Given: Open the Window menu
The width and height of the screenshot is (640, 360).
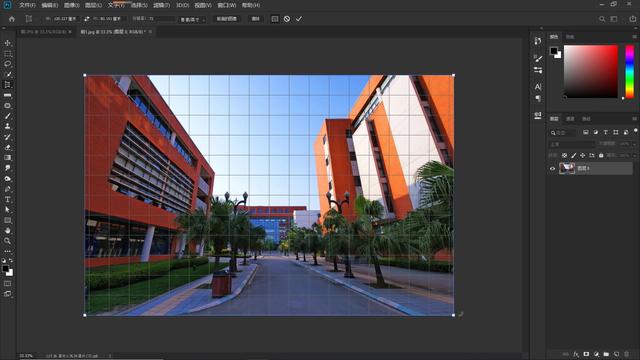Looking at the screenshot, I should coord(227,5).
